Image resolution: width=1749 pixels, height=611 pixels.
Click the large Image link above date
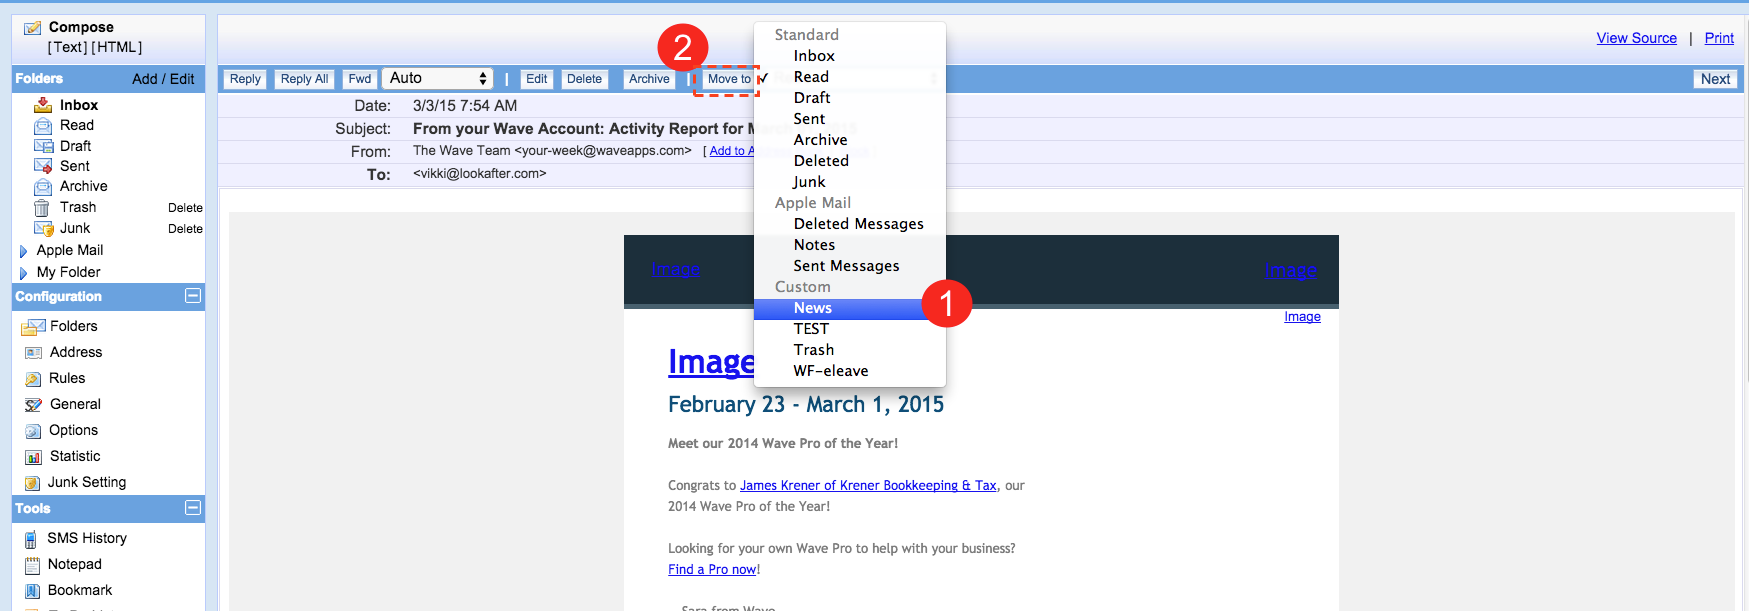[x=711, y=361]
